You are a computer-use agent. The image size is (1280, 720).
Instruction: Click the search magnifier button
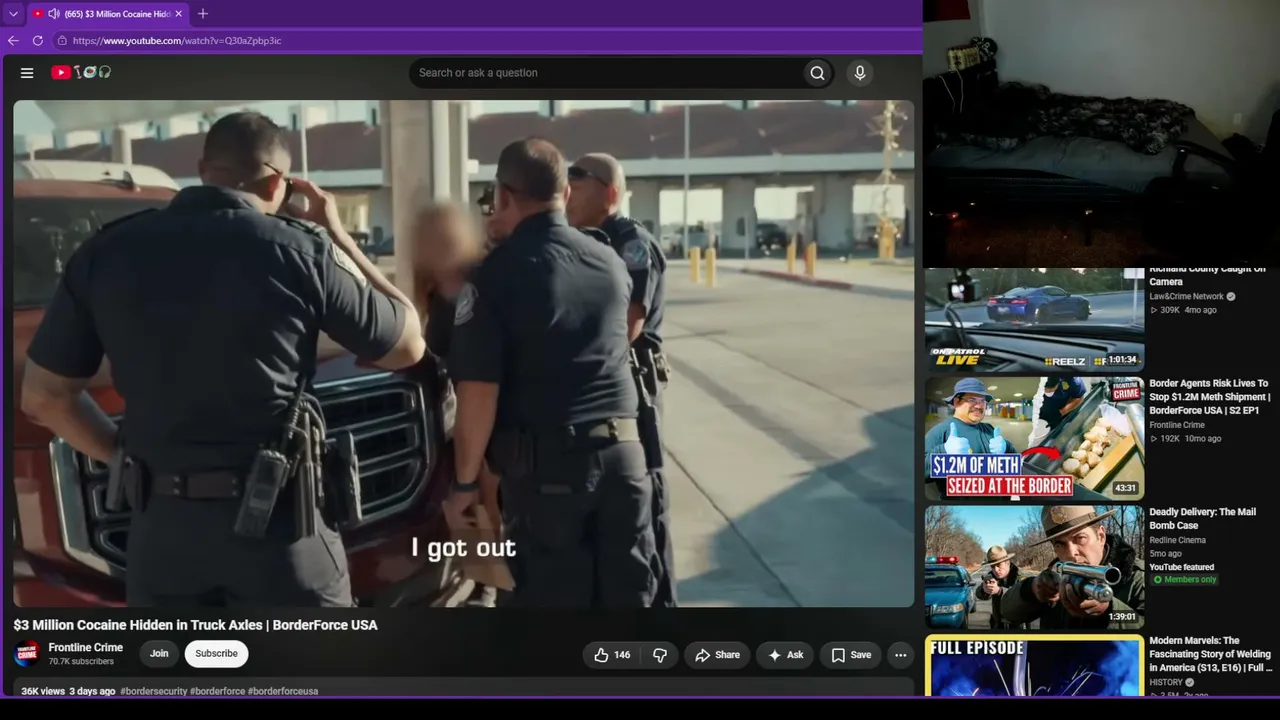pos(817,73)
